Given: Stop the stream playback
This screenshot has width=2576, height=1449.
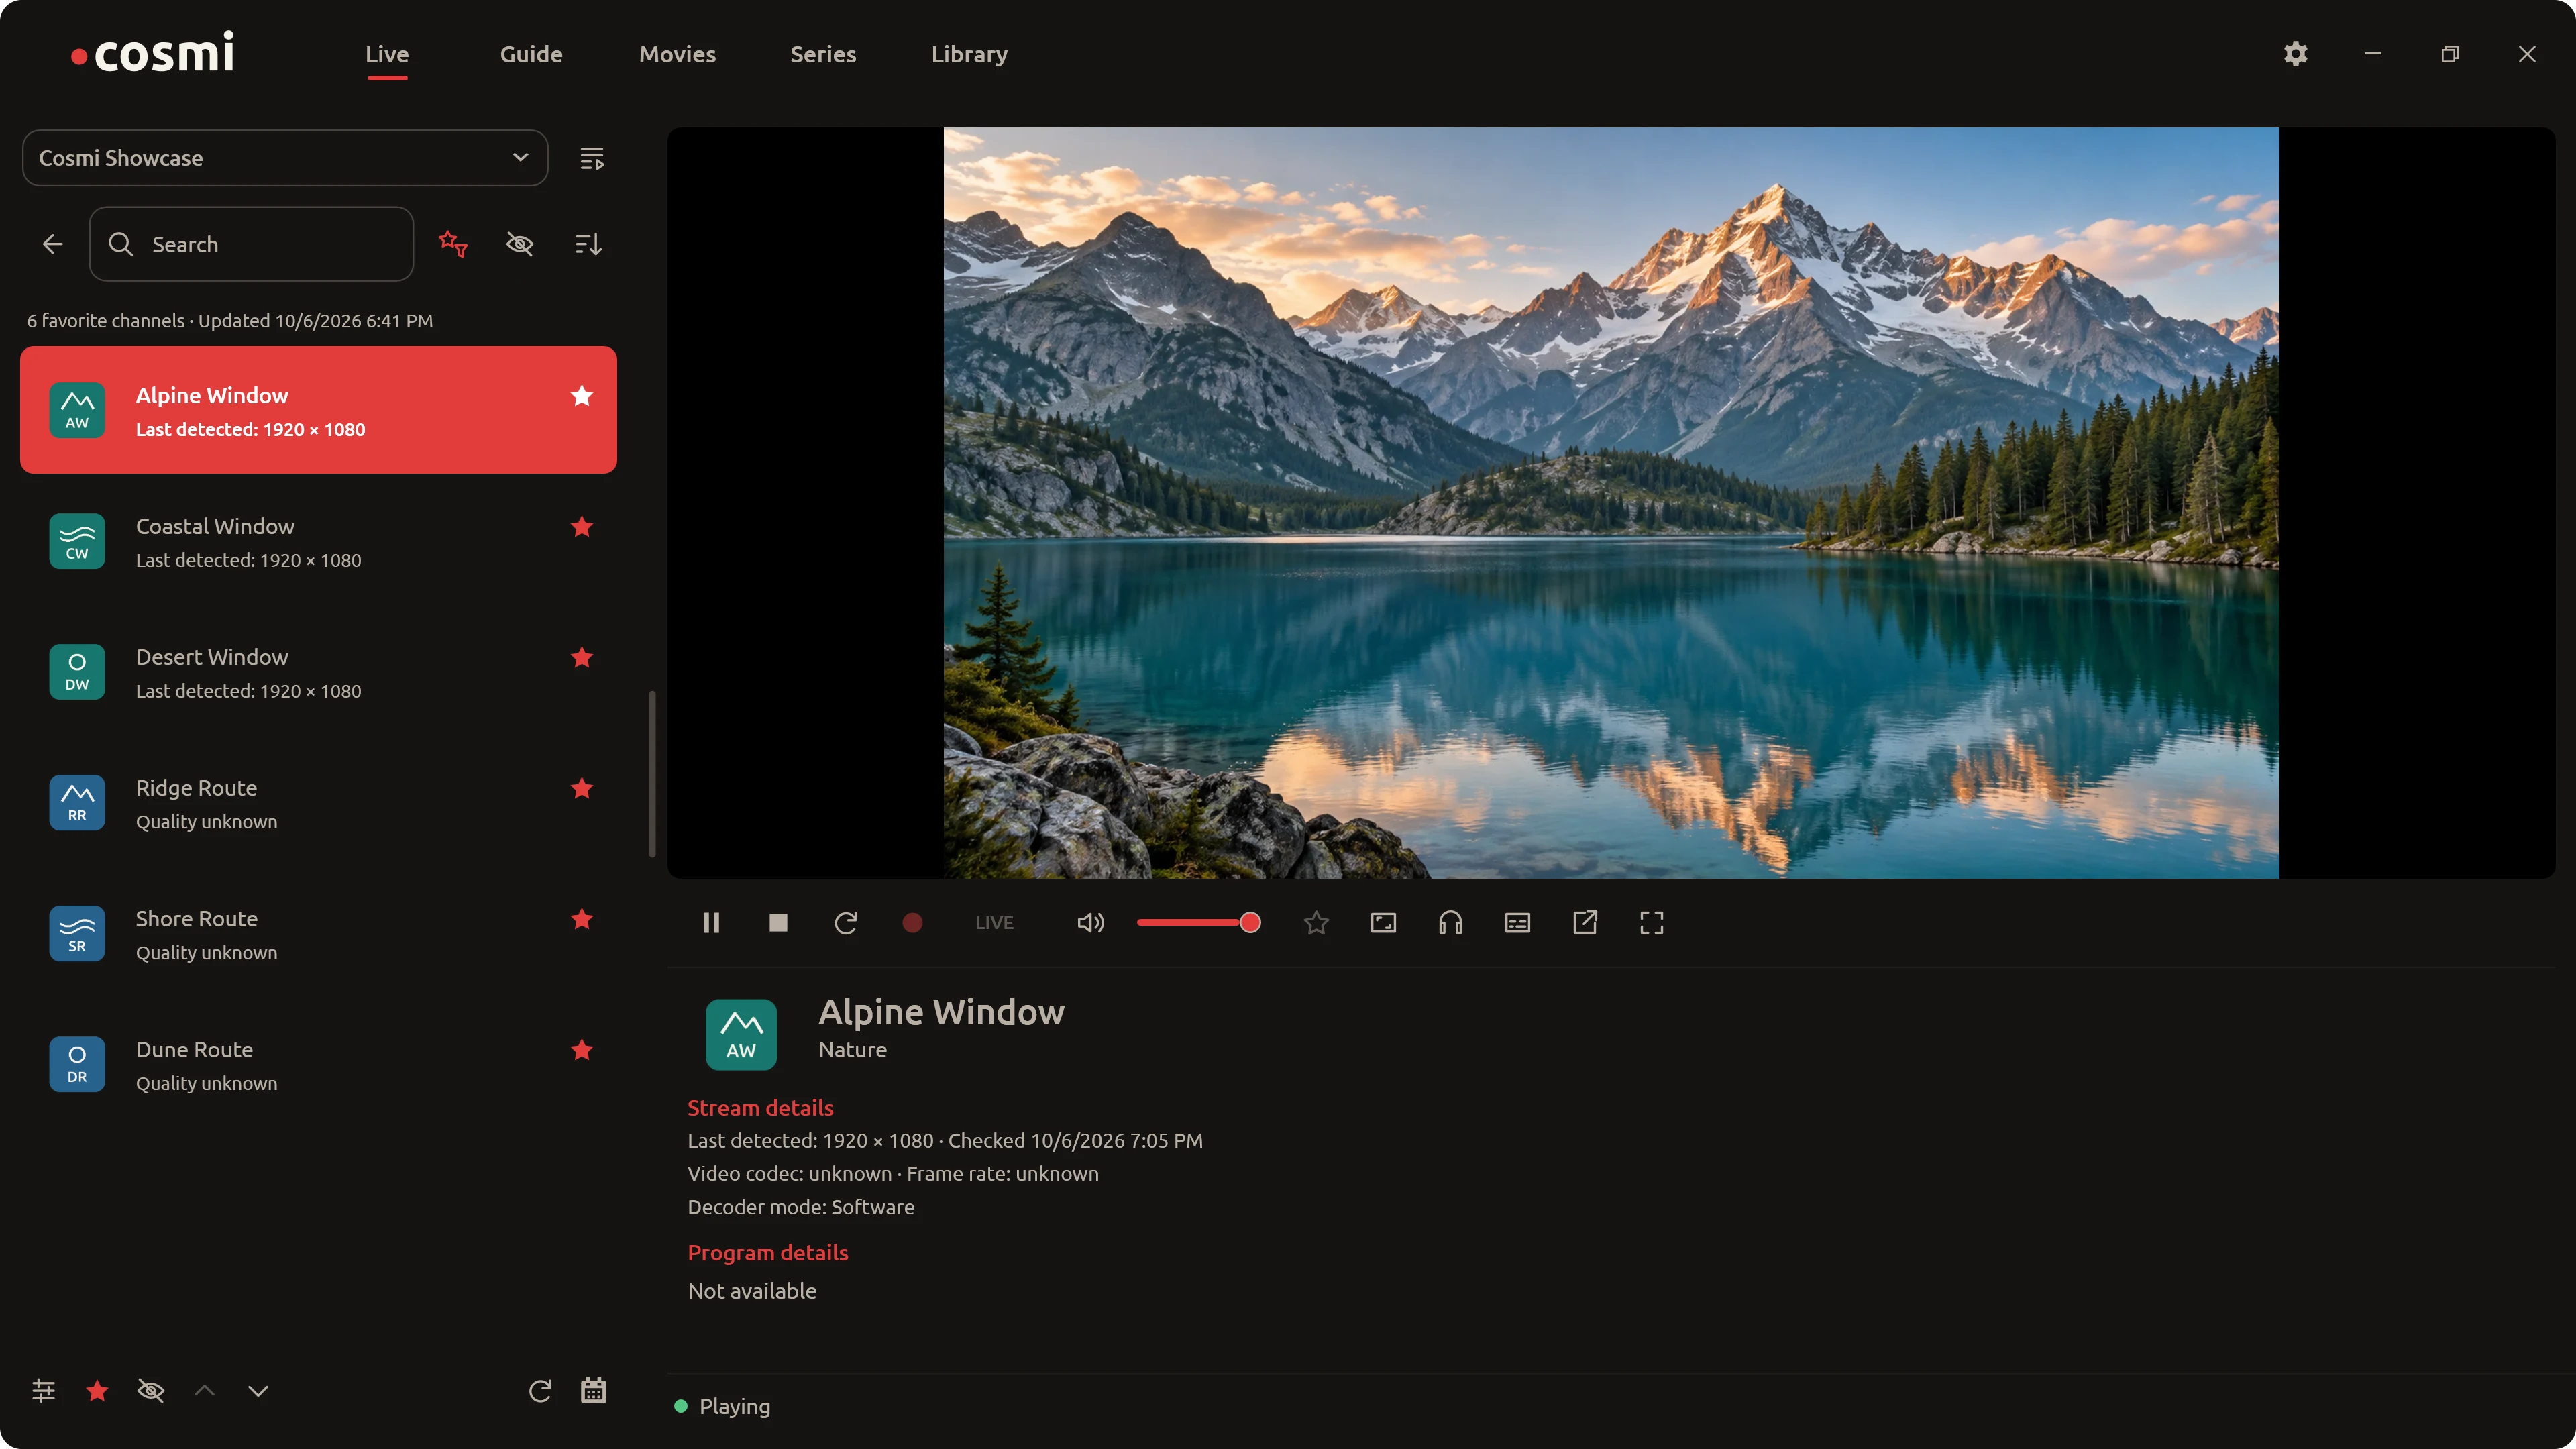Looking at the screenshot, I should (x=778, y=922).
